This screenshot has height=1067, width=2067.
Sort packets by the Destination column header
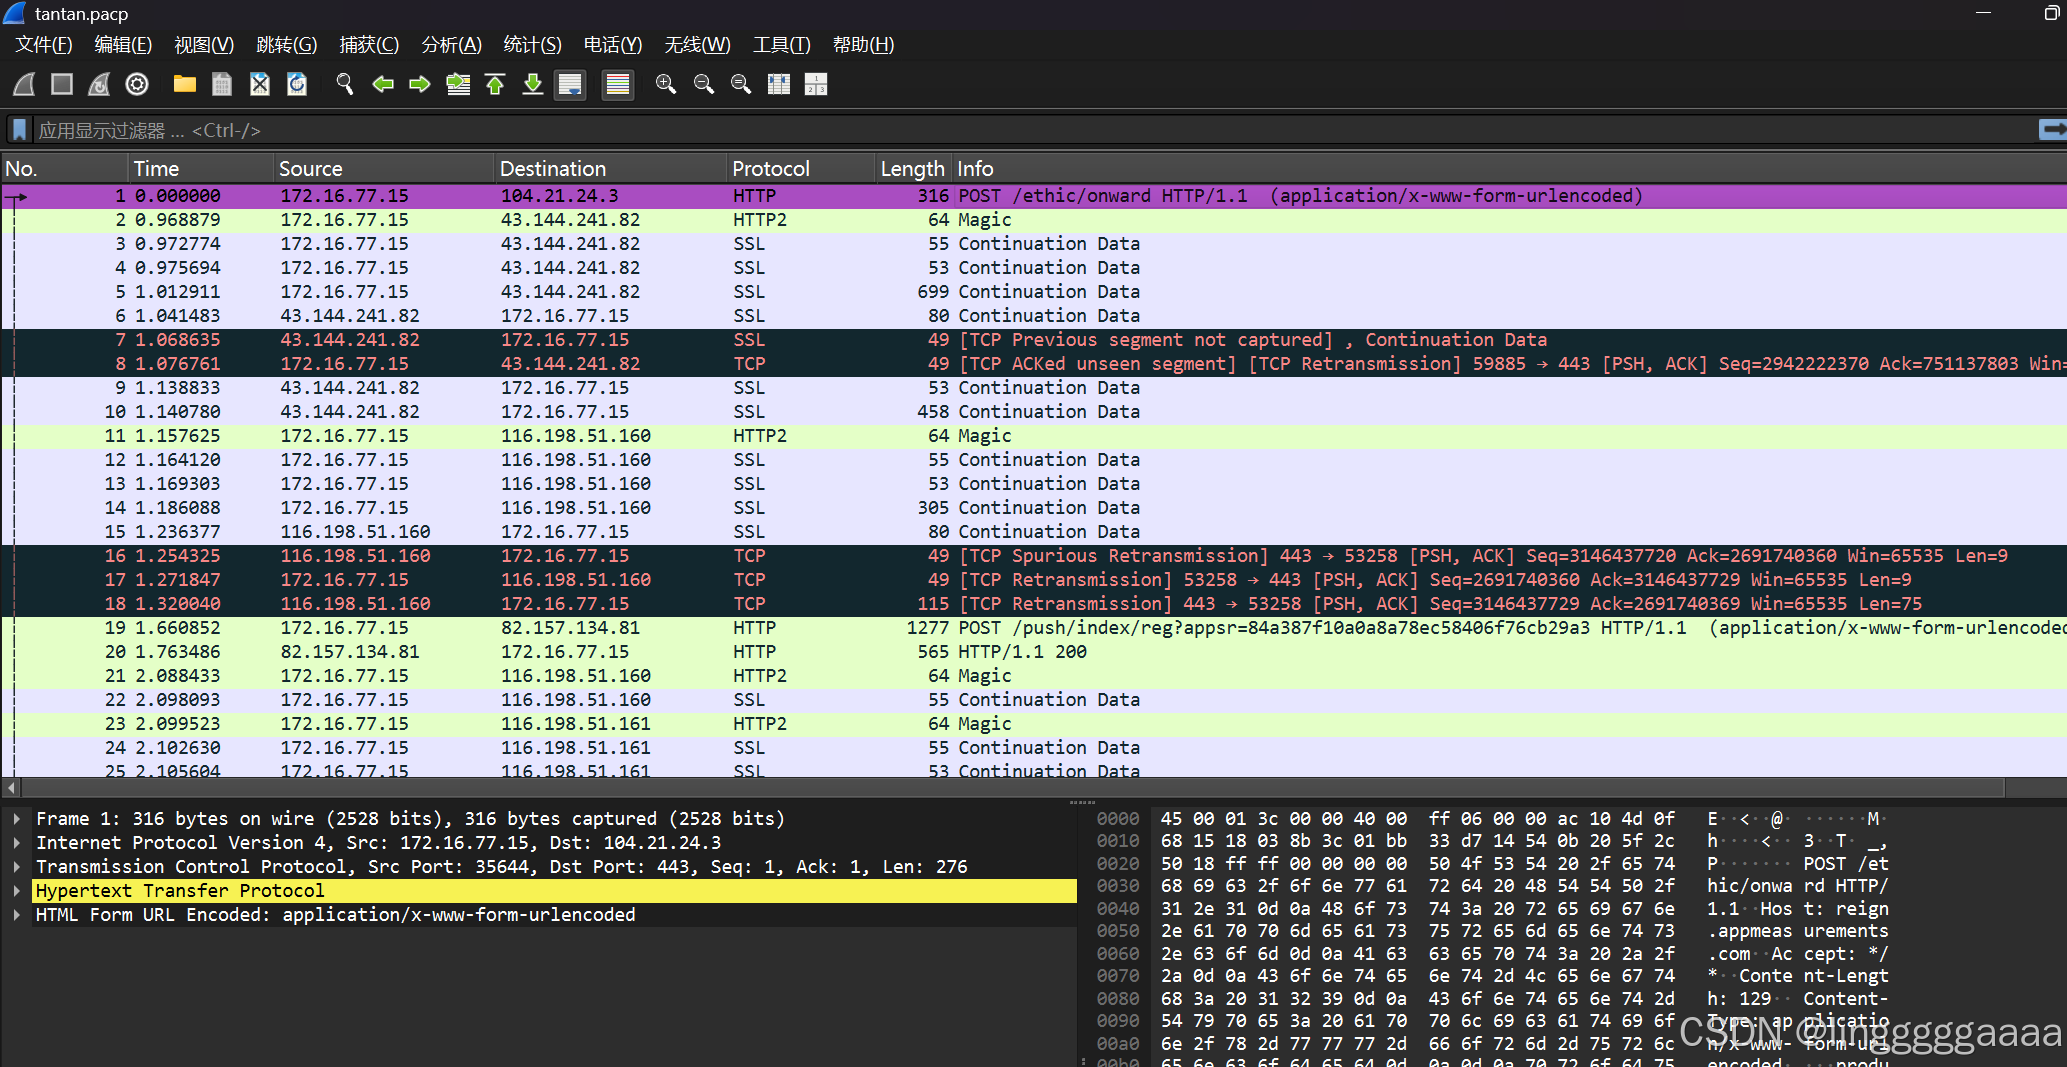click(610, 168)
